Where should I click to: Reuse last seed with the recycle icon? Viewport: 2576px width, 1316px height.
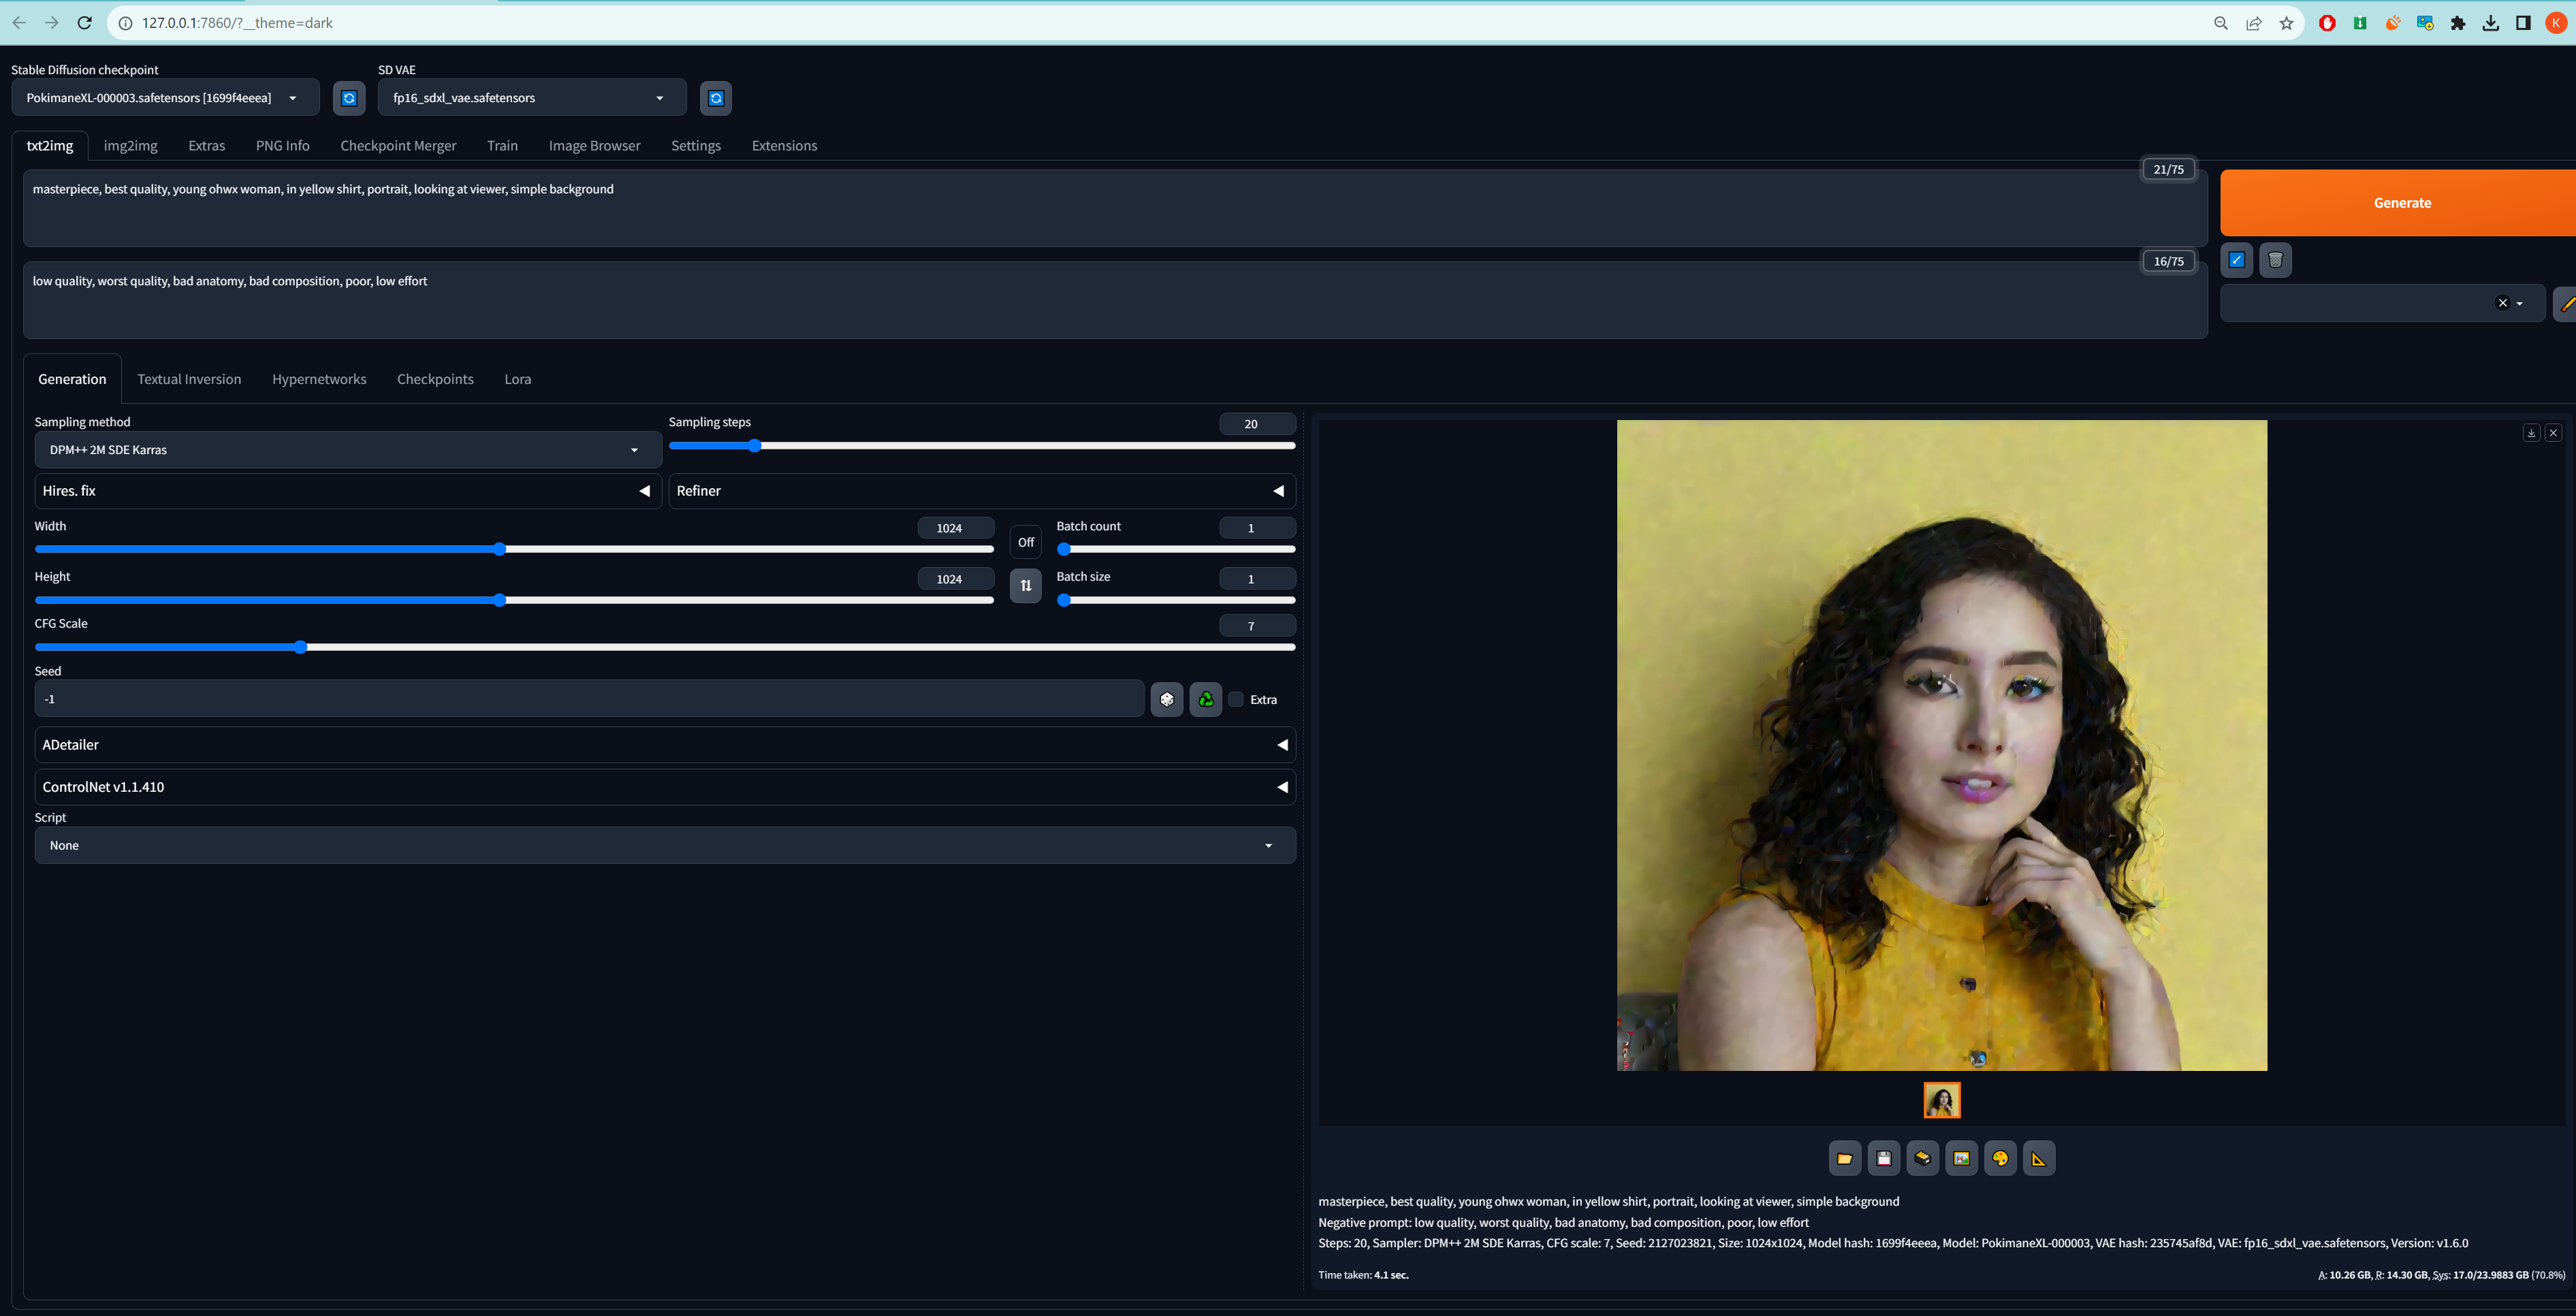click(1205, 698)
